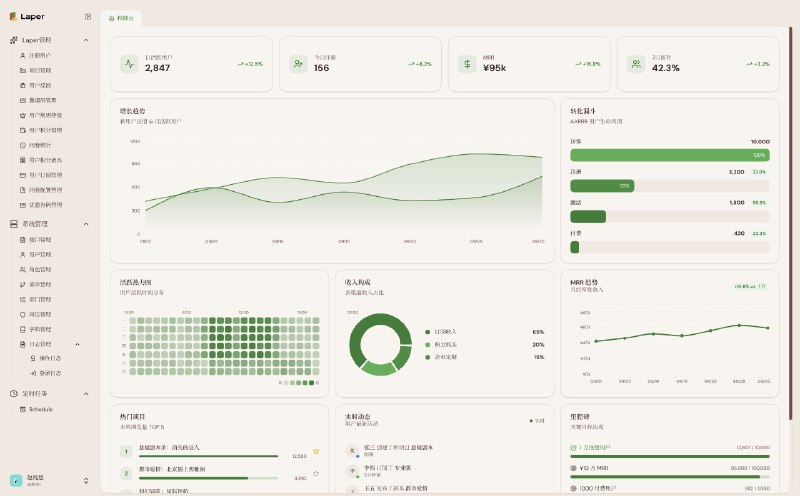This screenshot has width=800, height=496.
Task: Open the admin account switcher menu
Action: click(86, 480)
